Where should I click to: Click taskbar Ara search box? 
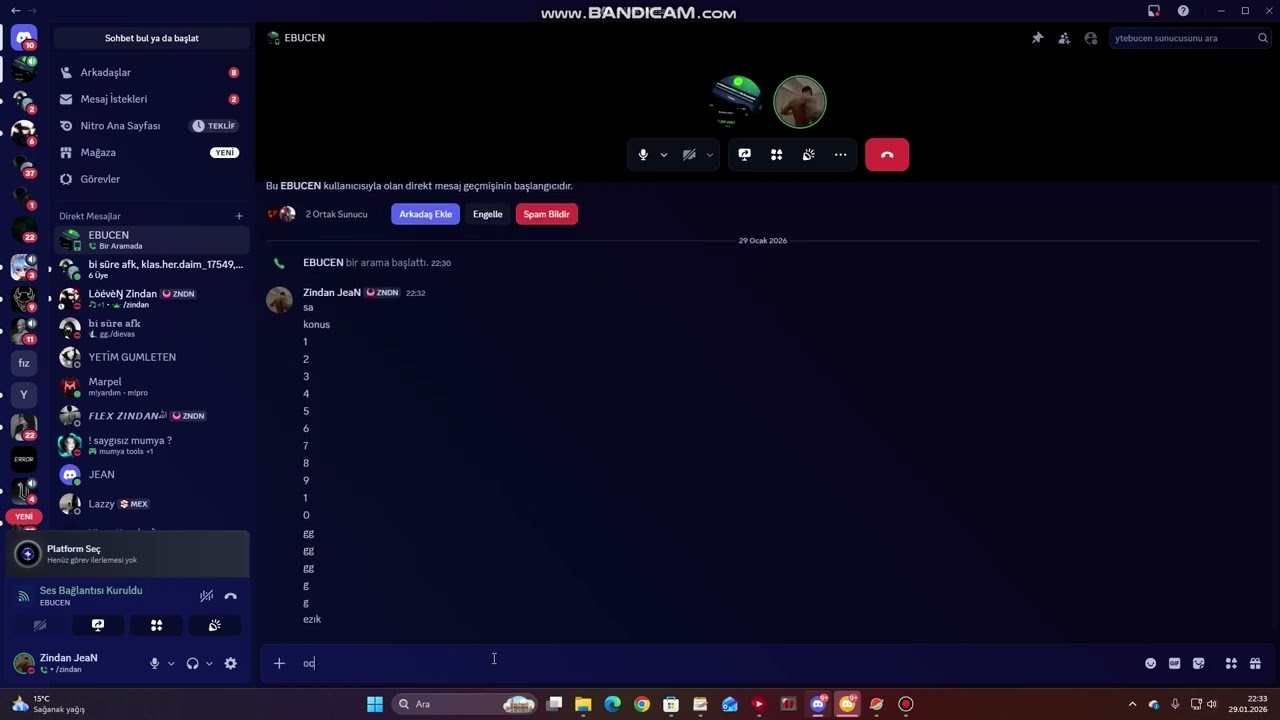[464, 704]
